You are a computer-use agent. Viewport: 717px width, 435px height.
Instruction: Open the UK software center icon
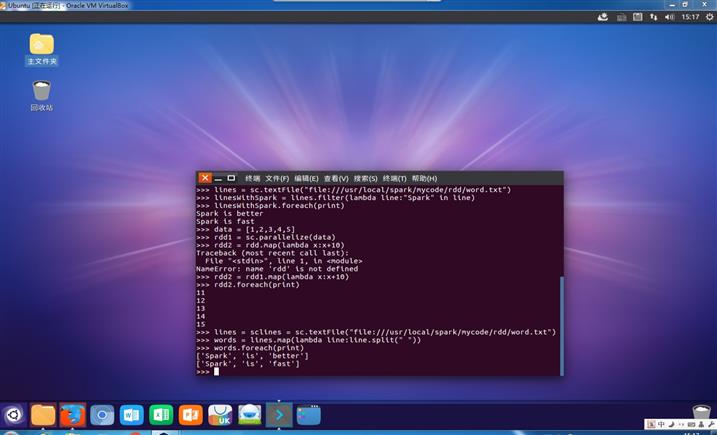click(220, 415)
